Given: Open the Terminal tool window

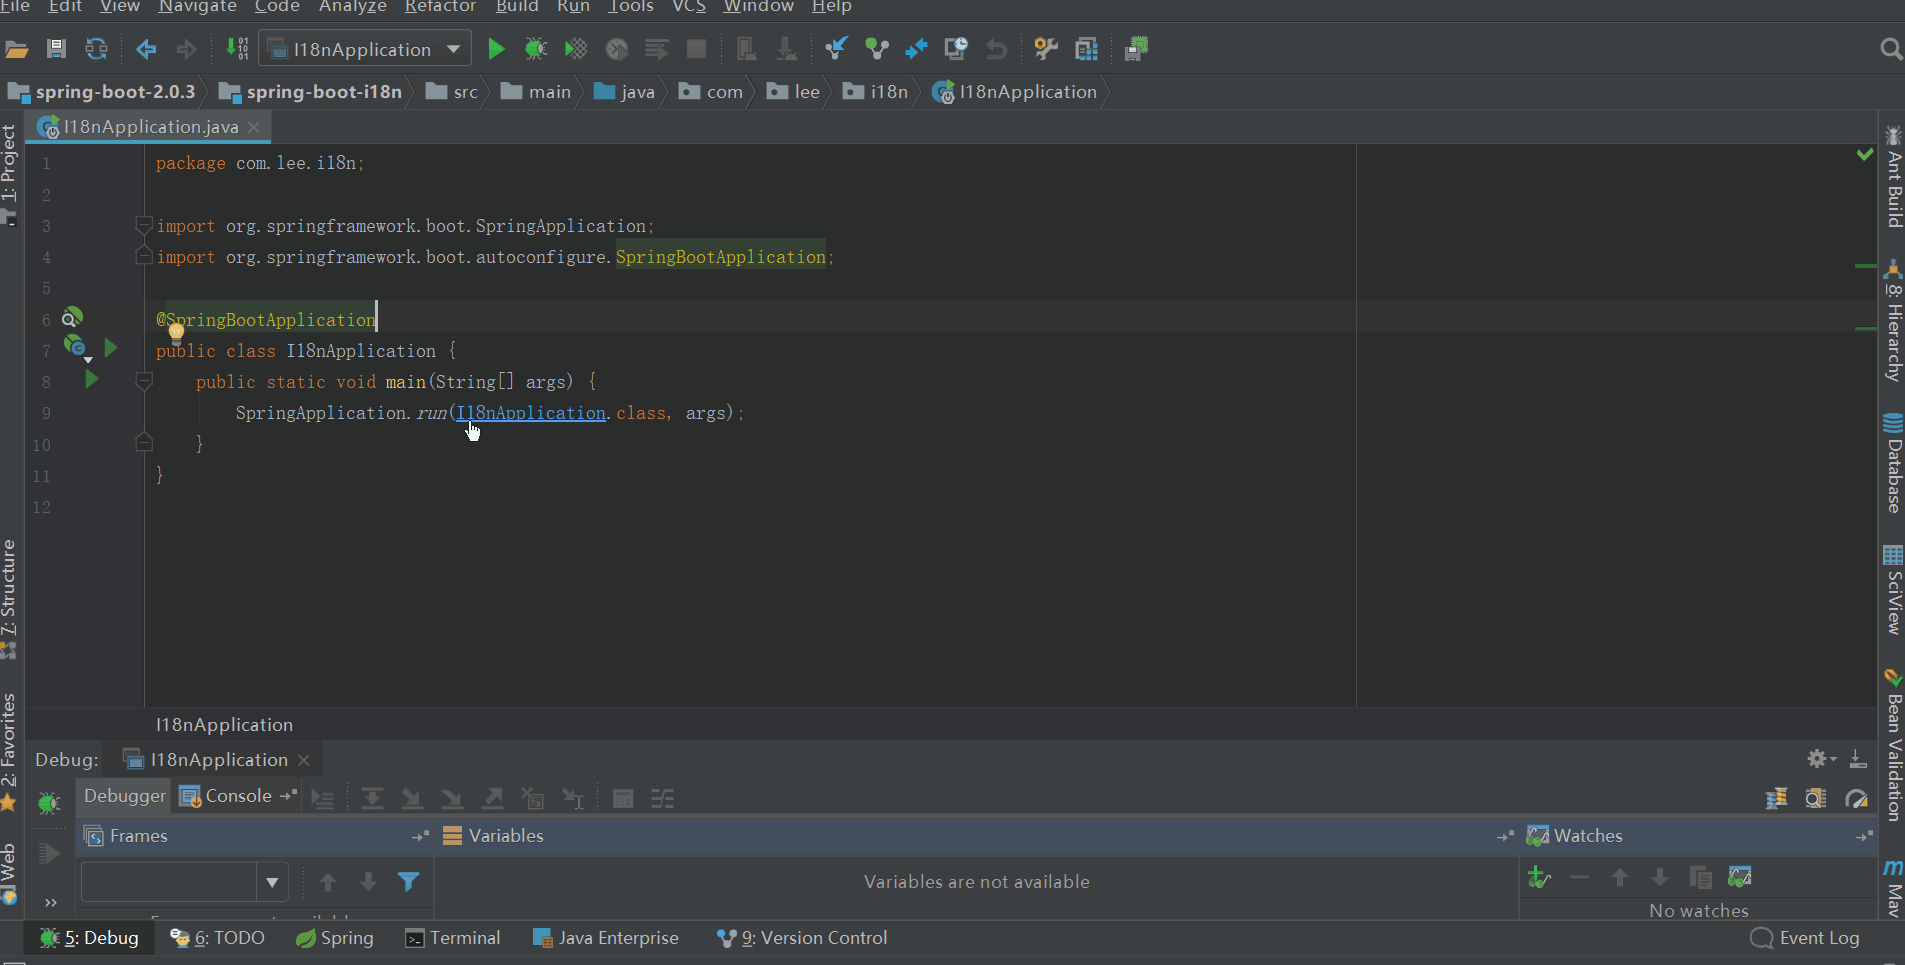Looking at the screenshot, I should 452,938.
